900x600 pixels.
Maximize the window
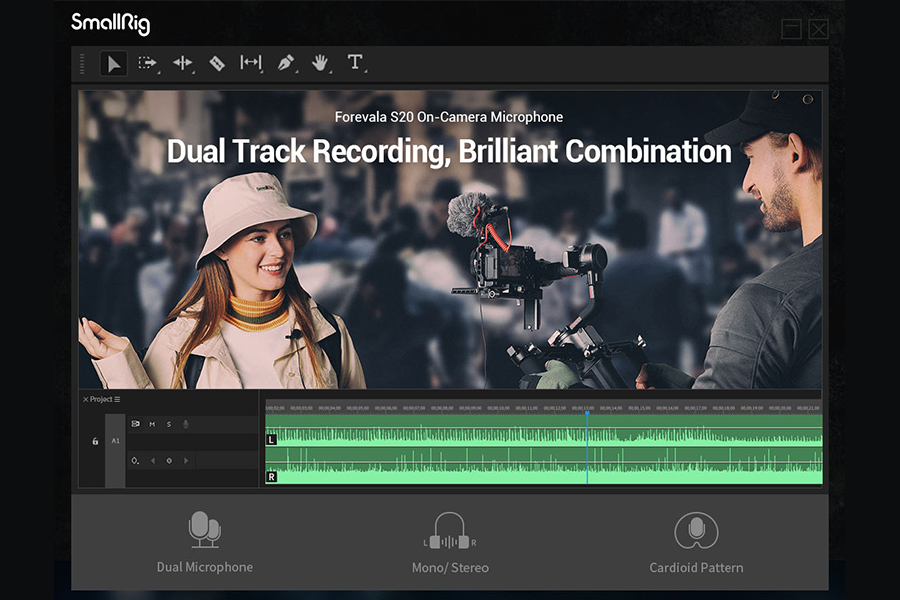click(x=792, y=29)
